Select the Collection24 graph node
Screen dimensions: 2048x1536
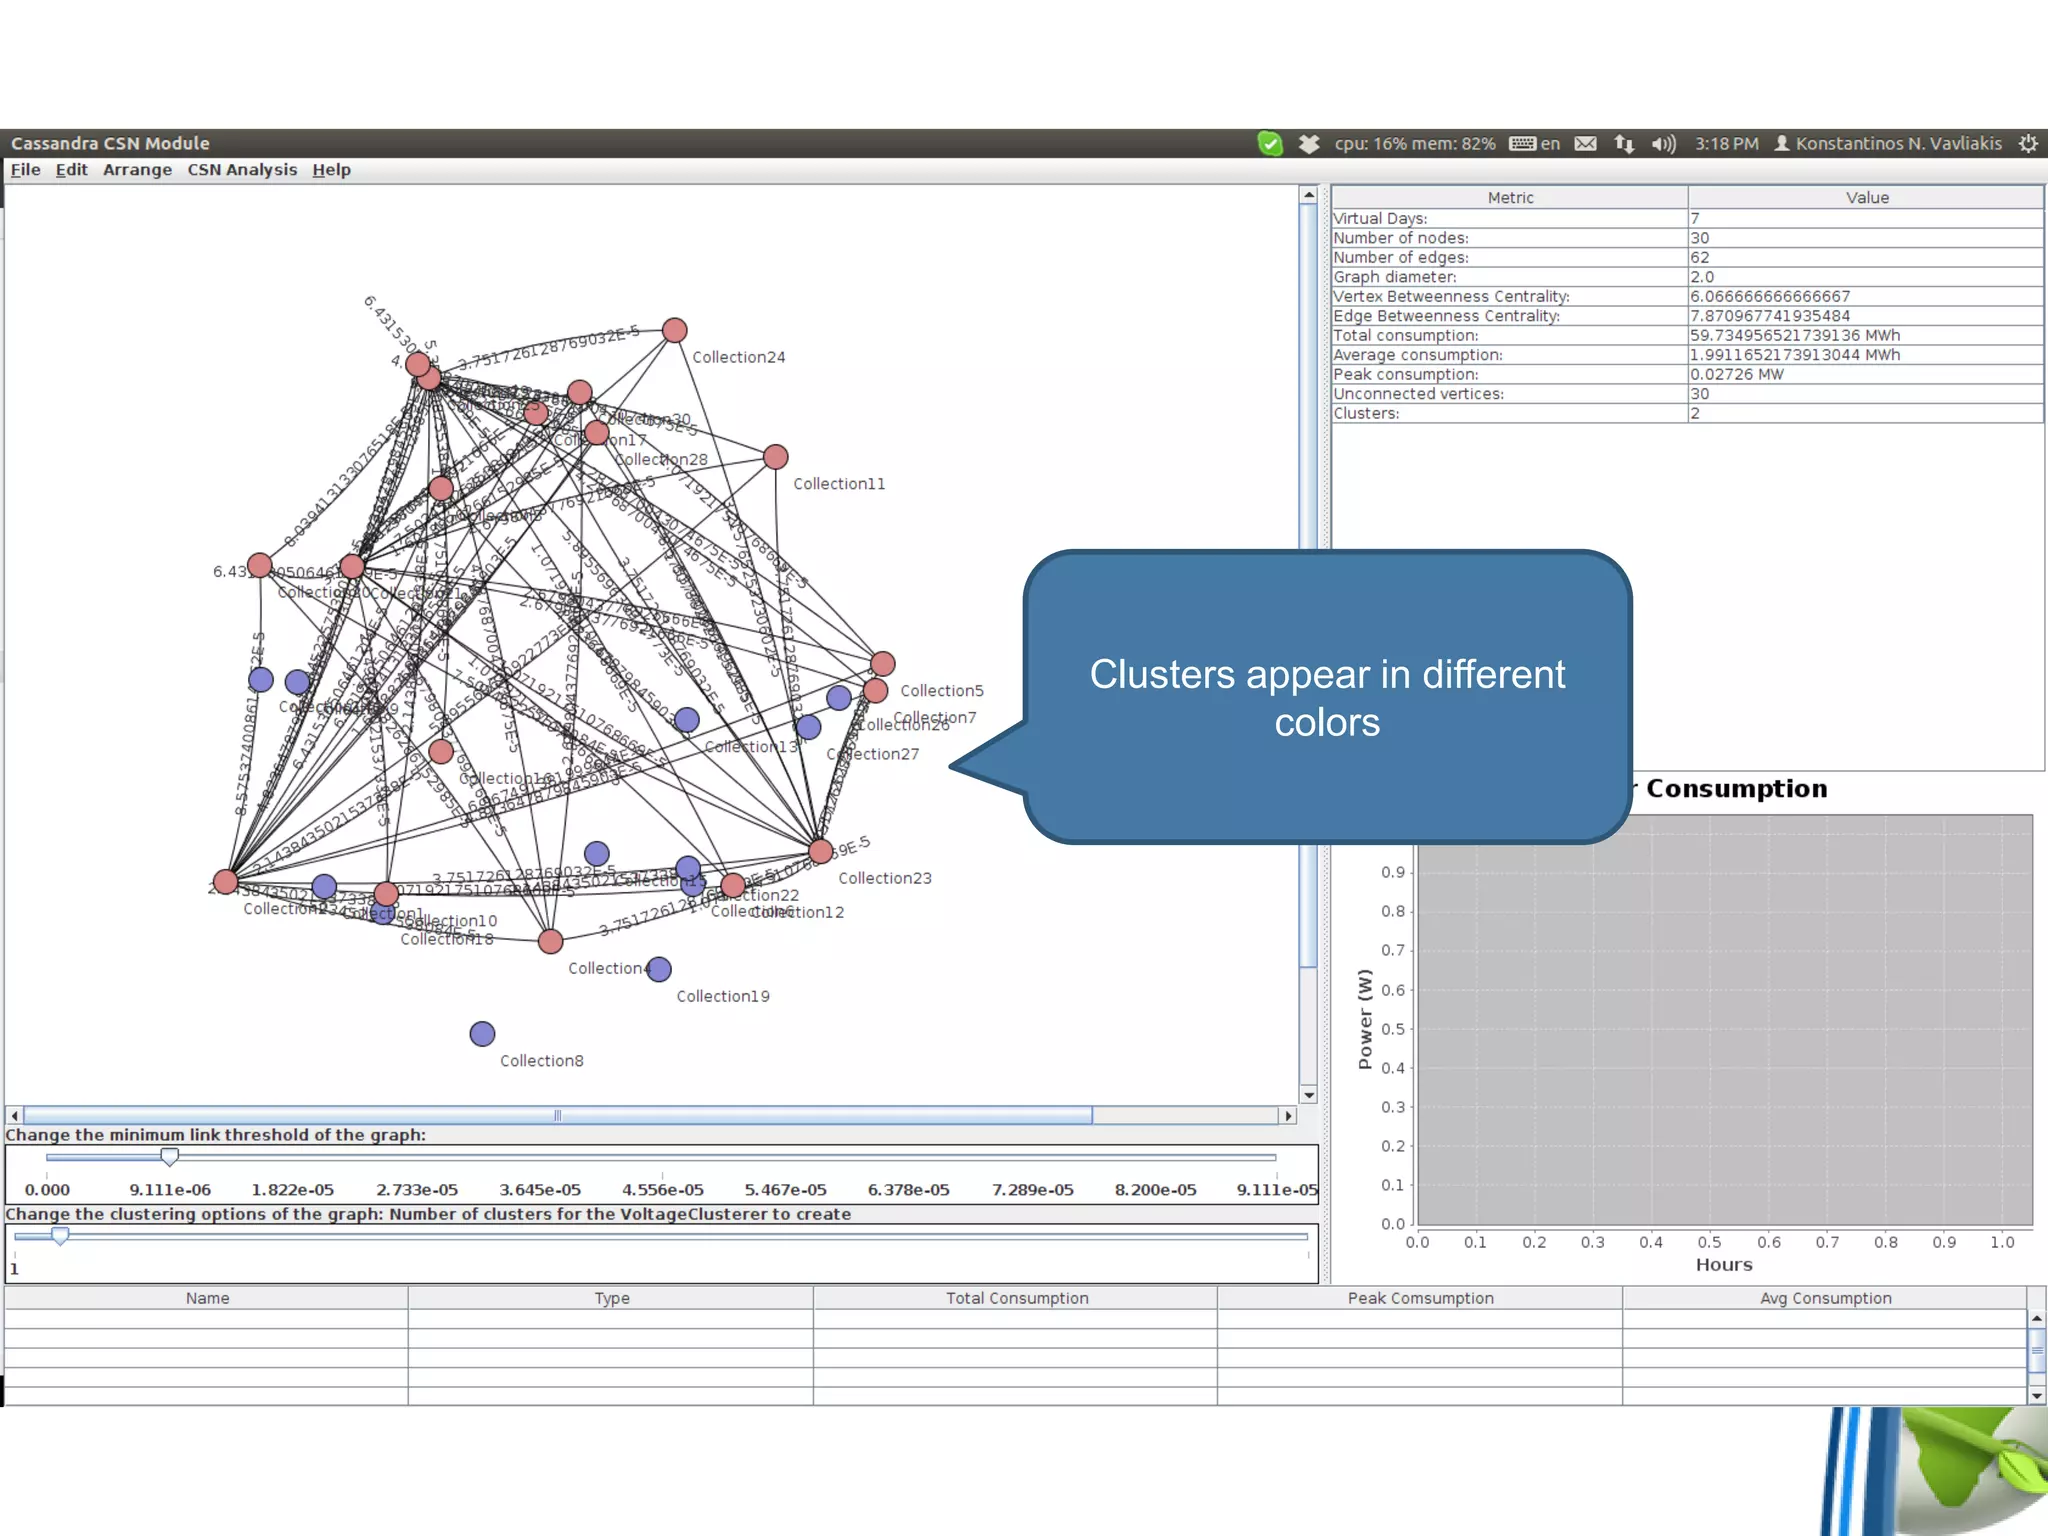click(675, 330)
